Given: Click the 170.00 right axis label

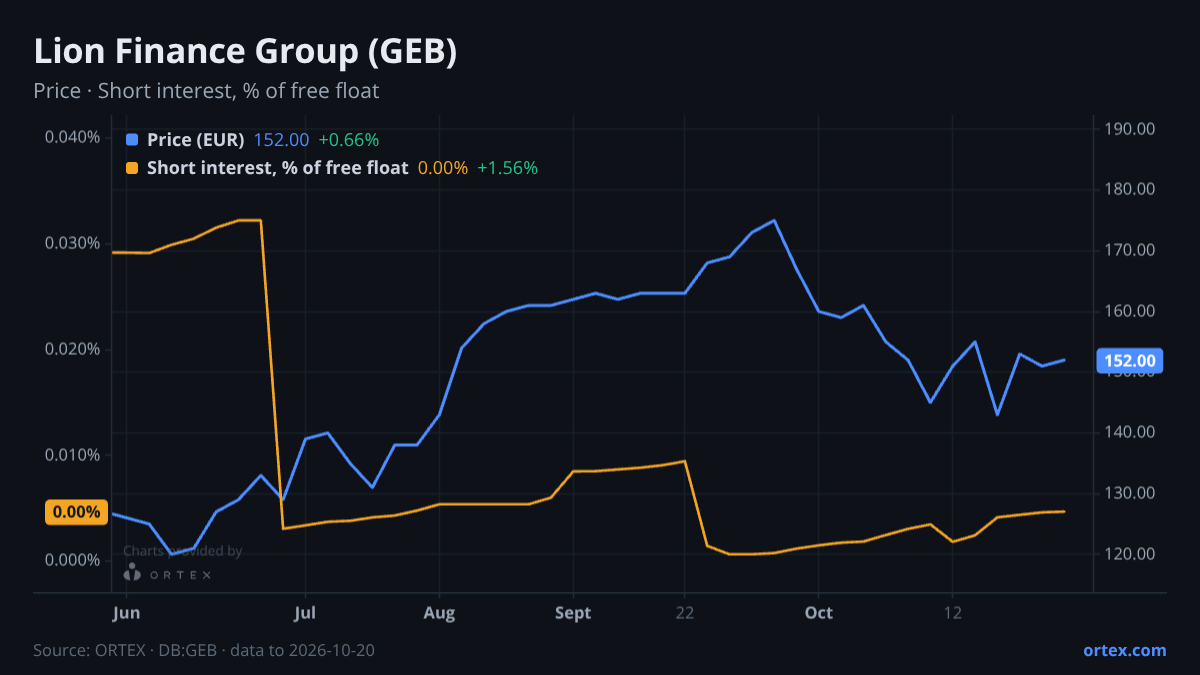Looking at the screenshot, I should pyautogui.click(x=1130, y=250).
